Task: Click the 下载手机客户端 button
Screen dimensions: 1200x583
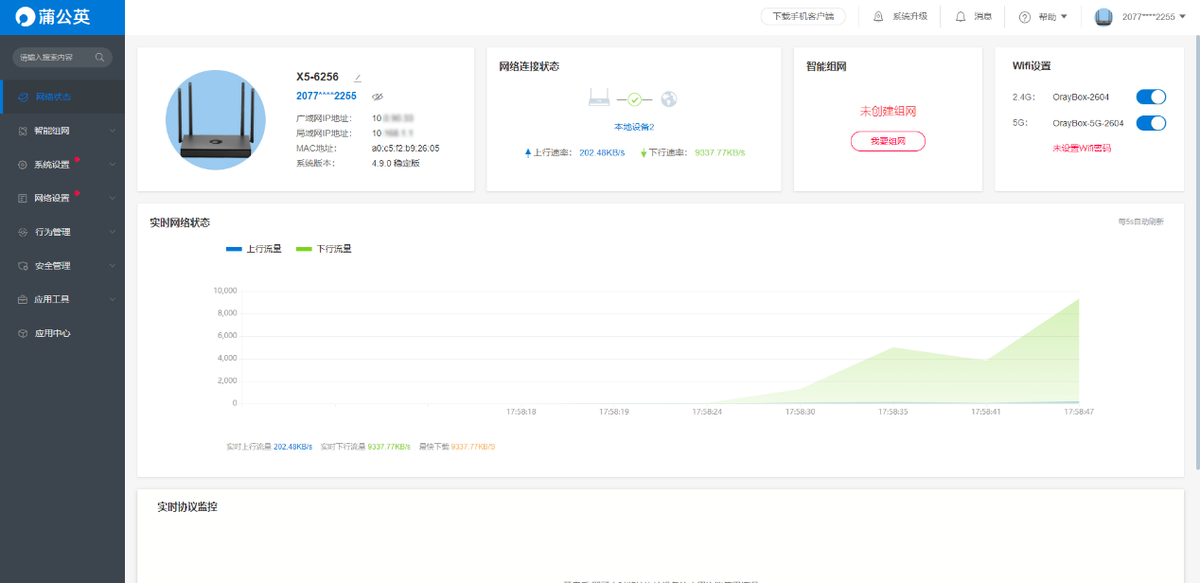Action: tap(803, 17)
